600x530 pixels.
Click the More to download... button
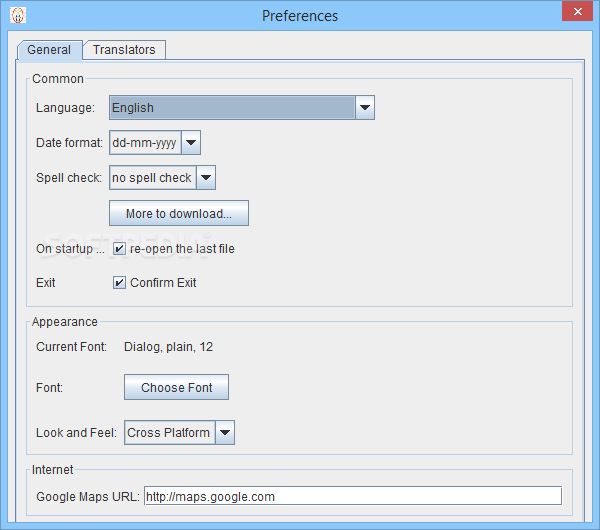click(179, 213)
